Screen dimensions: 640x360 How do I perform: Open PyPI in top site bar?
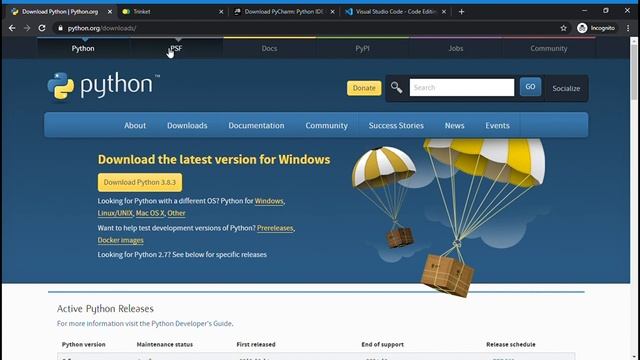click(362, 48)
